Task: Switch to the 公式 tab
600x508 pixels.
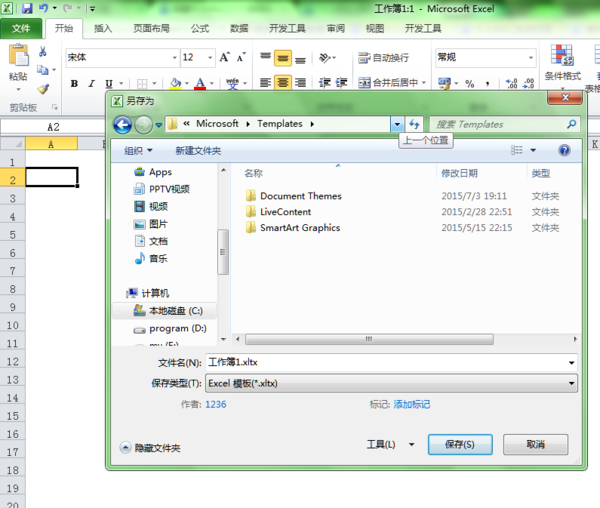Action: (200, 28)
